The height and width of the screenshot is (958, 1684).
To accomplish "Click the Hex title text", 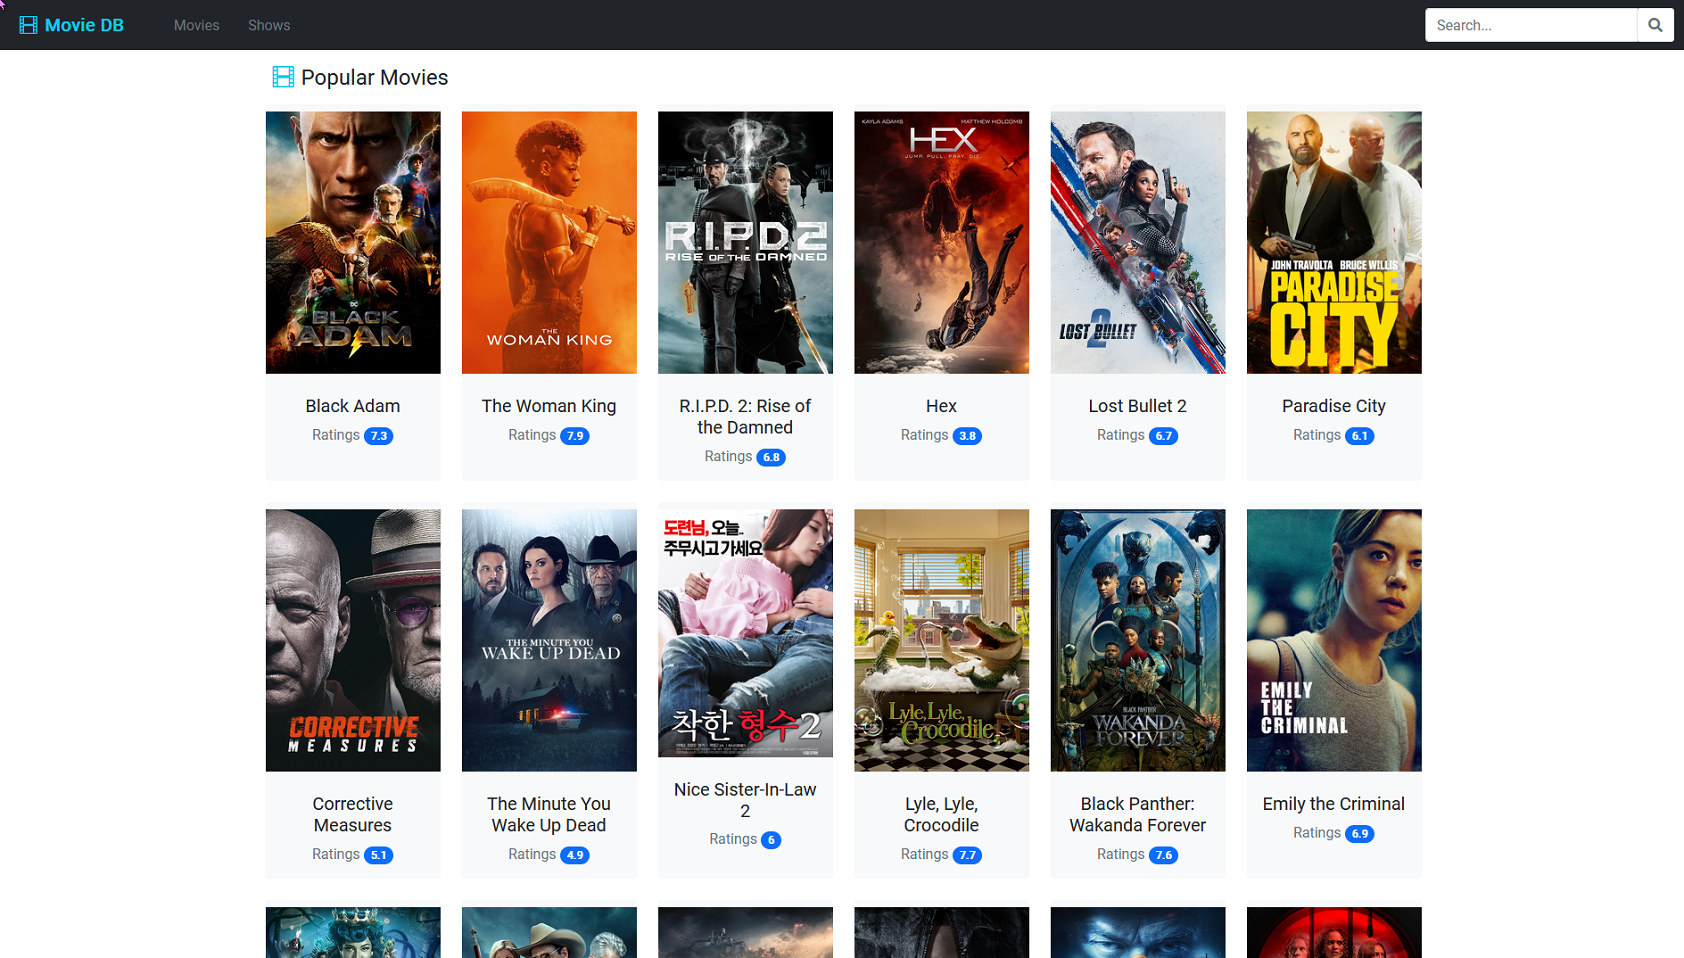I will [941, 406].
